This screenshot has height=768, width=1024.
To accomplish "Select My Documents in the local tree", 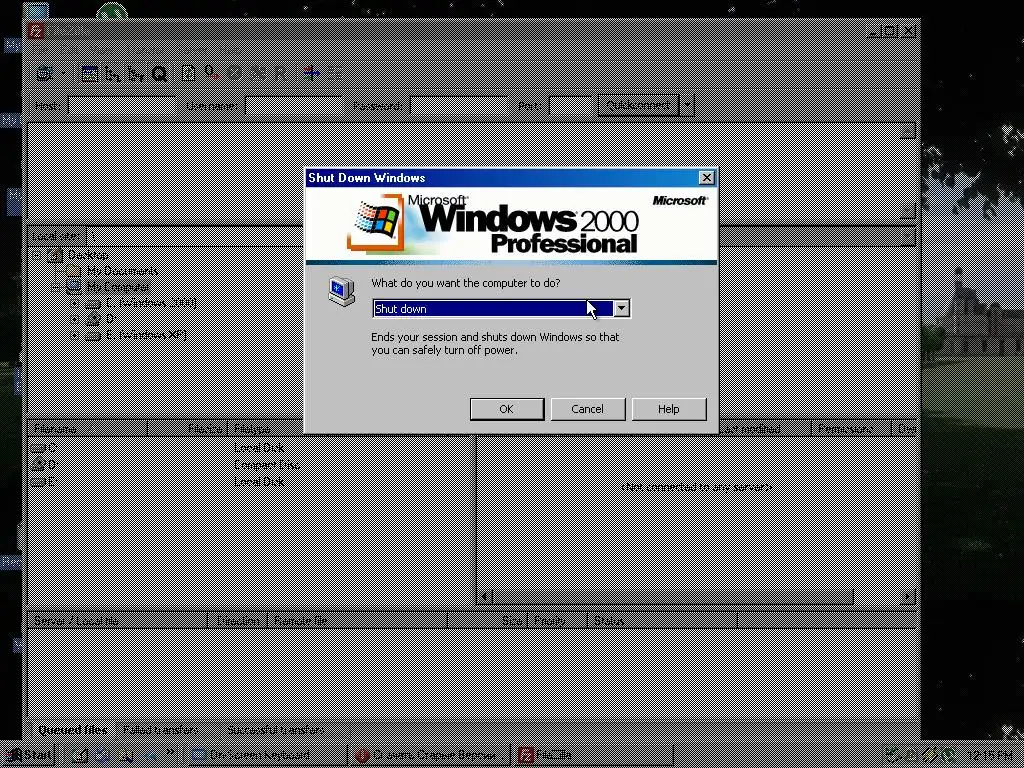I will (x=122, y=271).
